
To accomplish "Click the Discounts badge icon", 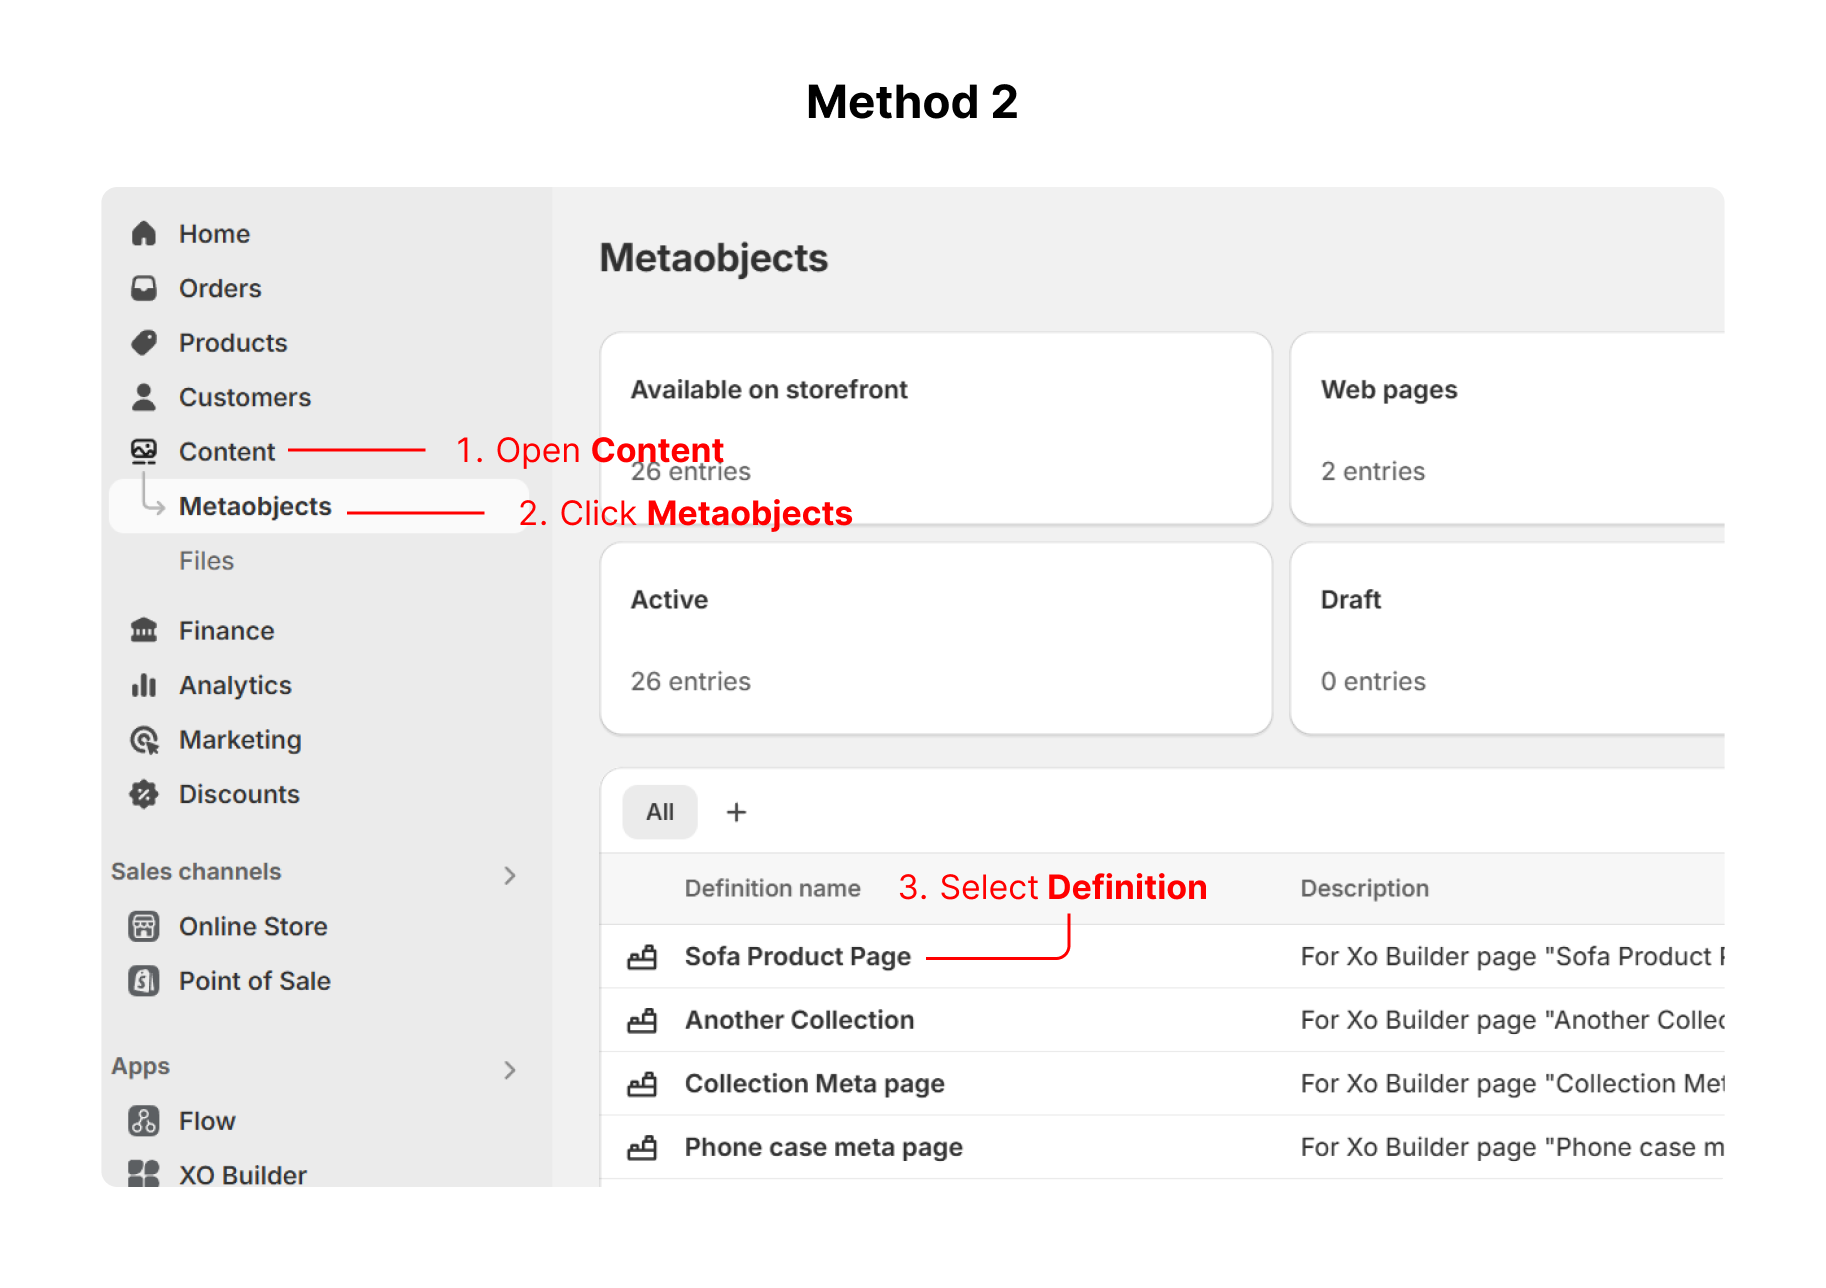I will click(x=144, y=794).
